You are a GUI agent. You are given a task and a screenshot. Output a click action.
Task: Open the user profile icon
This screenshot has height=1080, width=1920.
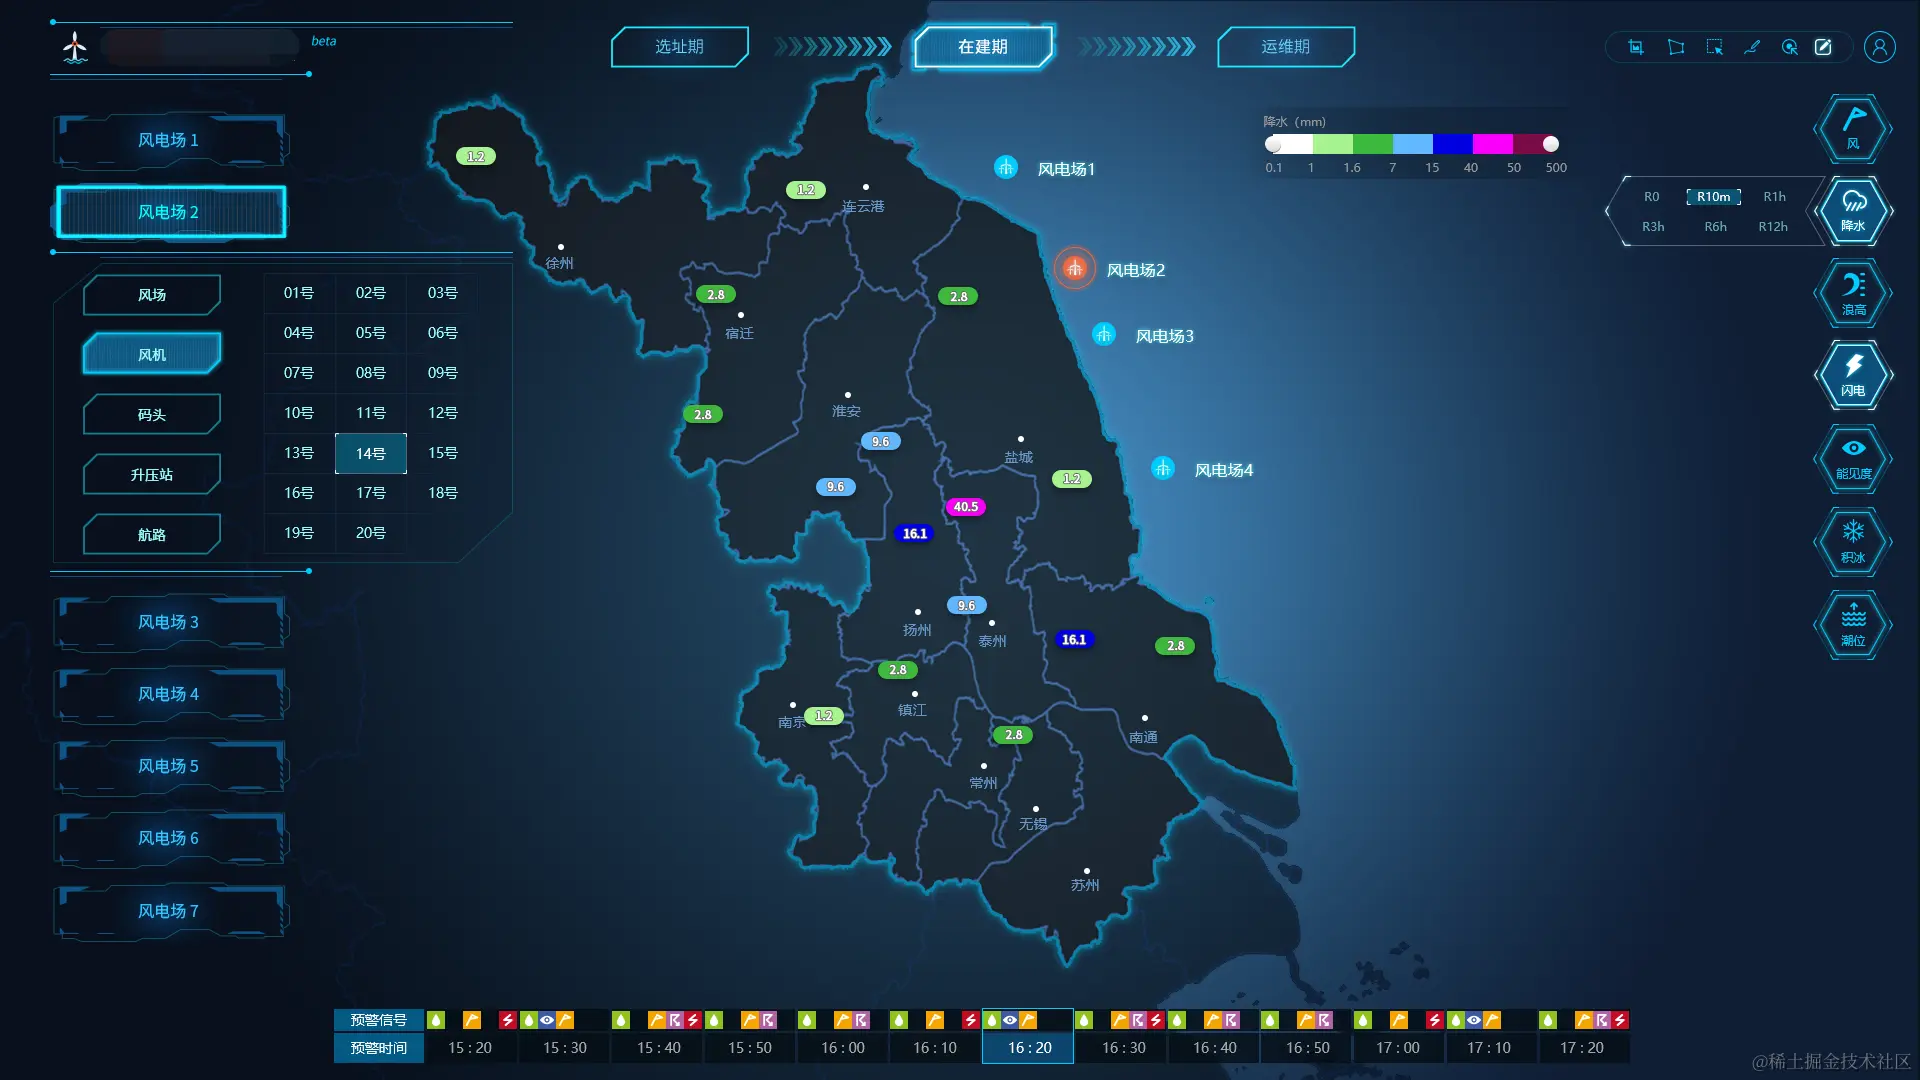coord(1879,47)
